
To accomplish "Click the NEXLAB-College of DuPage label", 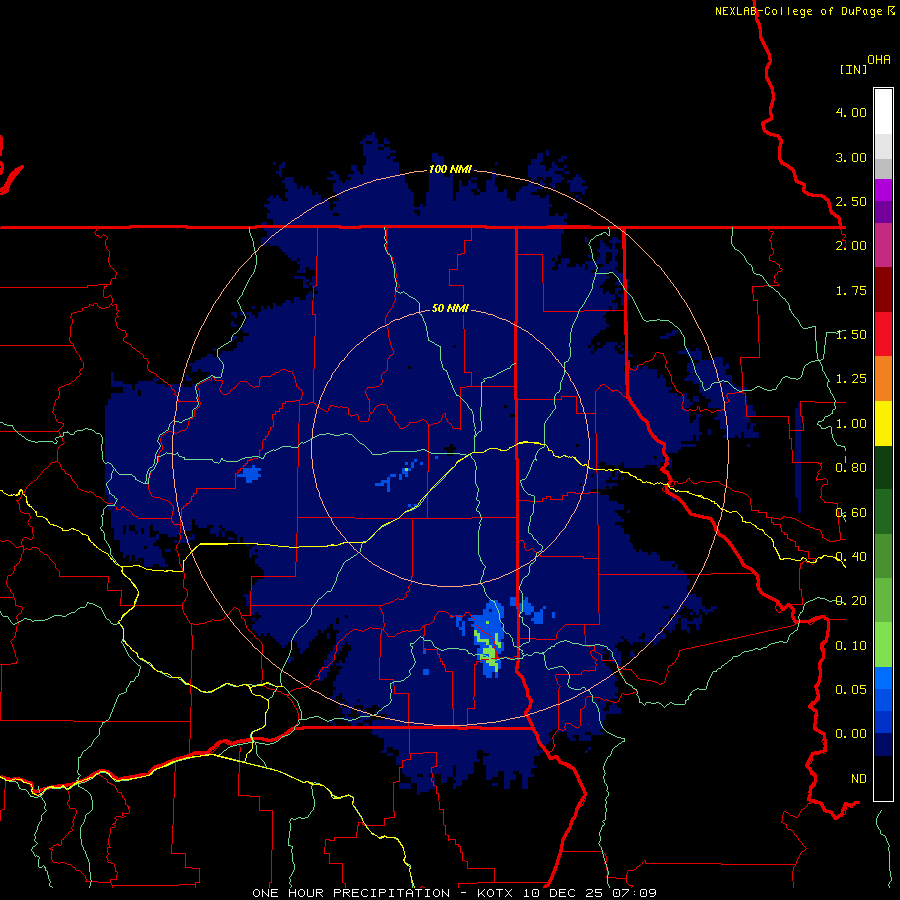I will 798,11.
